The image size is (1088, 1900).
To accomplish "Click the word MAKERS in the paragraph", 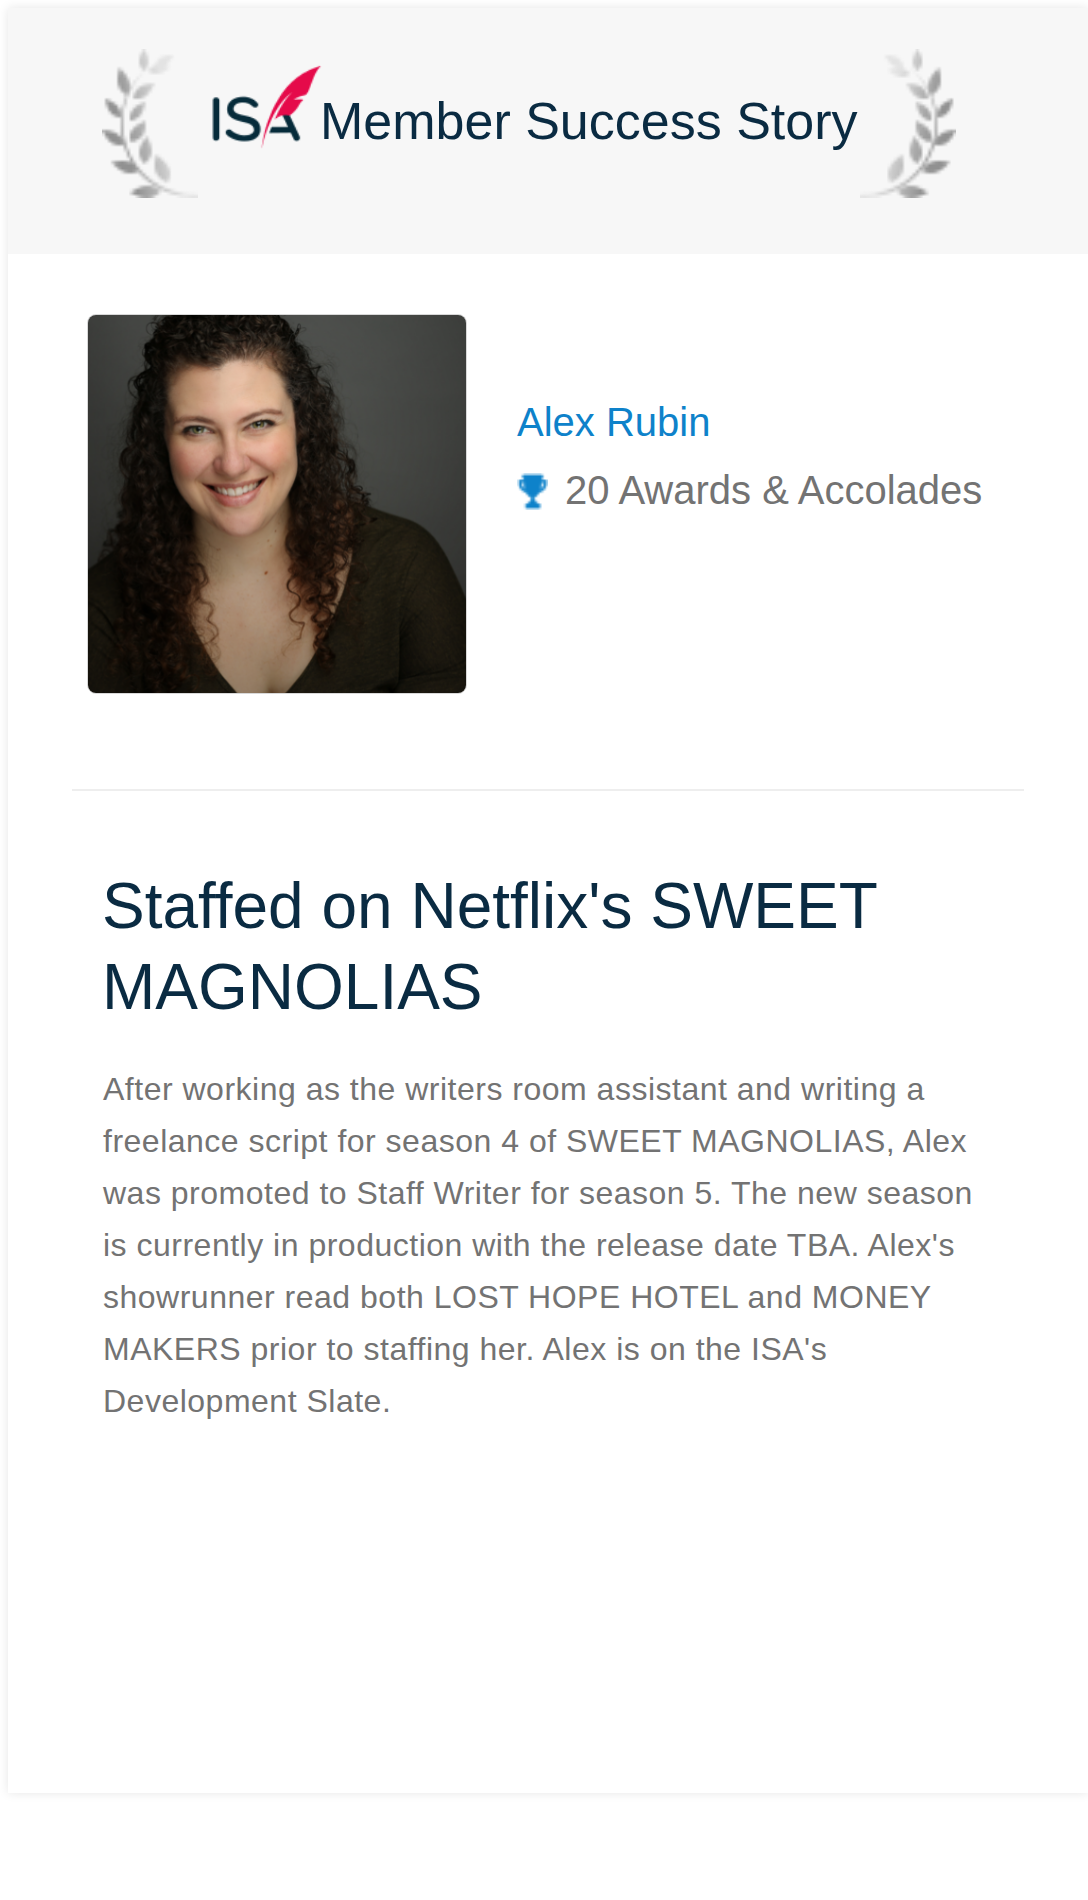I will [x=172, y=1349].
